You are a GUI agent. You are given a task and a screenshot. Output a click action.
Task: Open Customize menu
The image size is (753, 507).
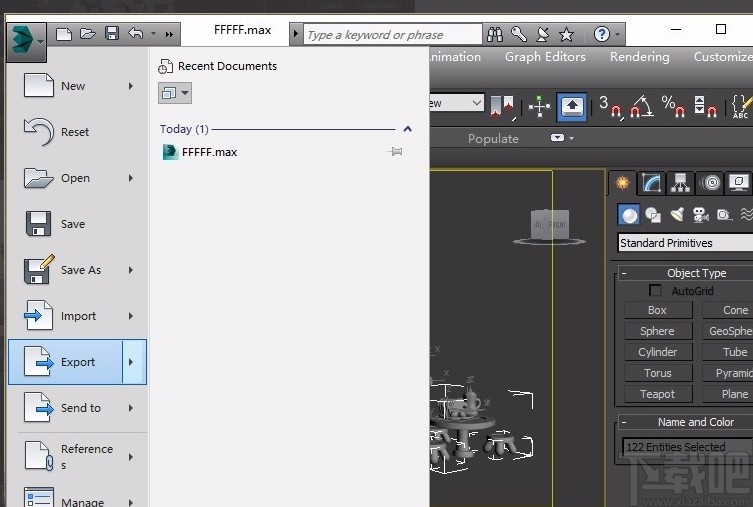click(x=723, y=57)
